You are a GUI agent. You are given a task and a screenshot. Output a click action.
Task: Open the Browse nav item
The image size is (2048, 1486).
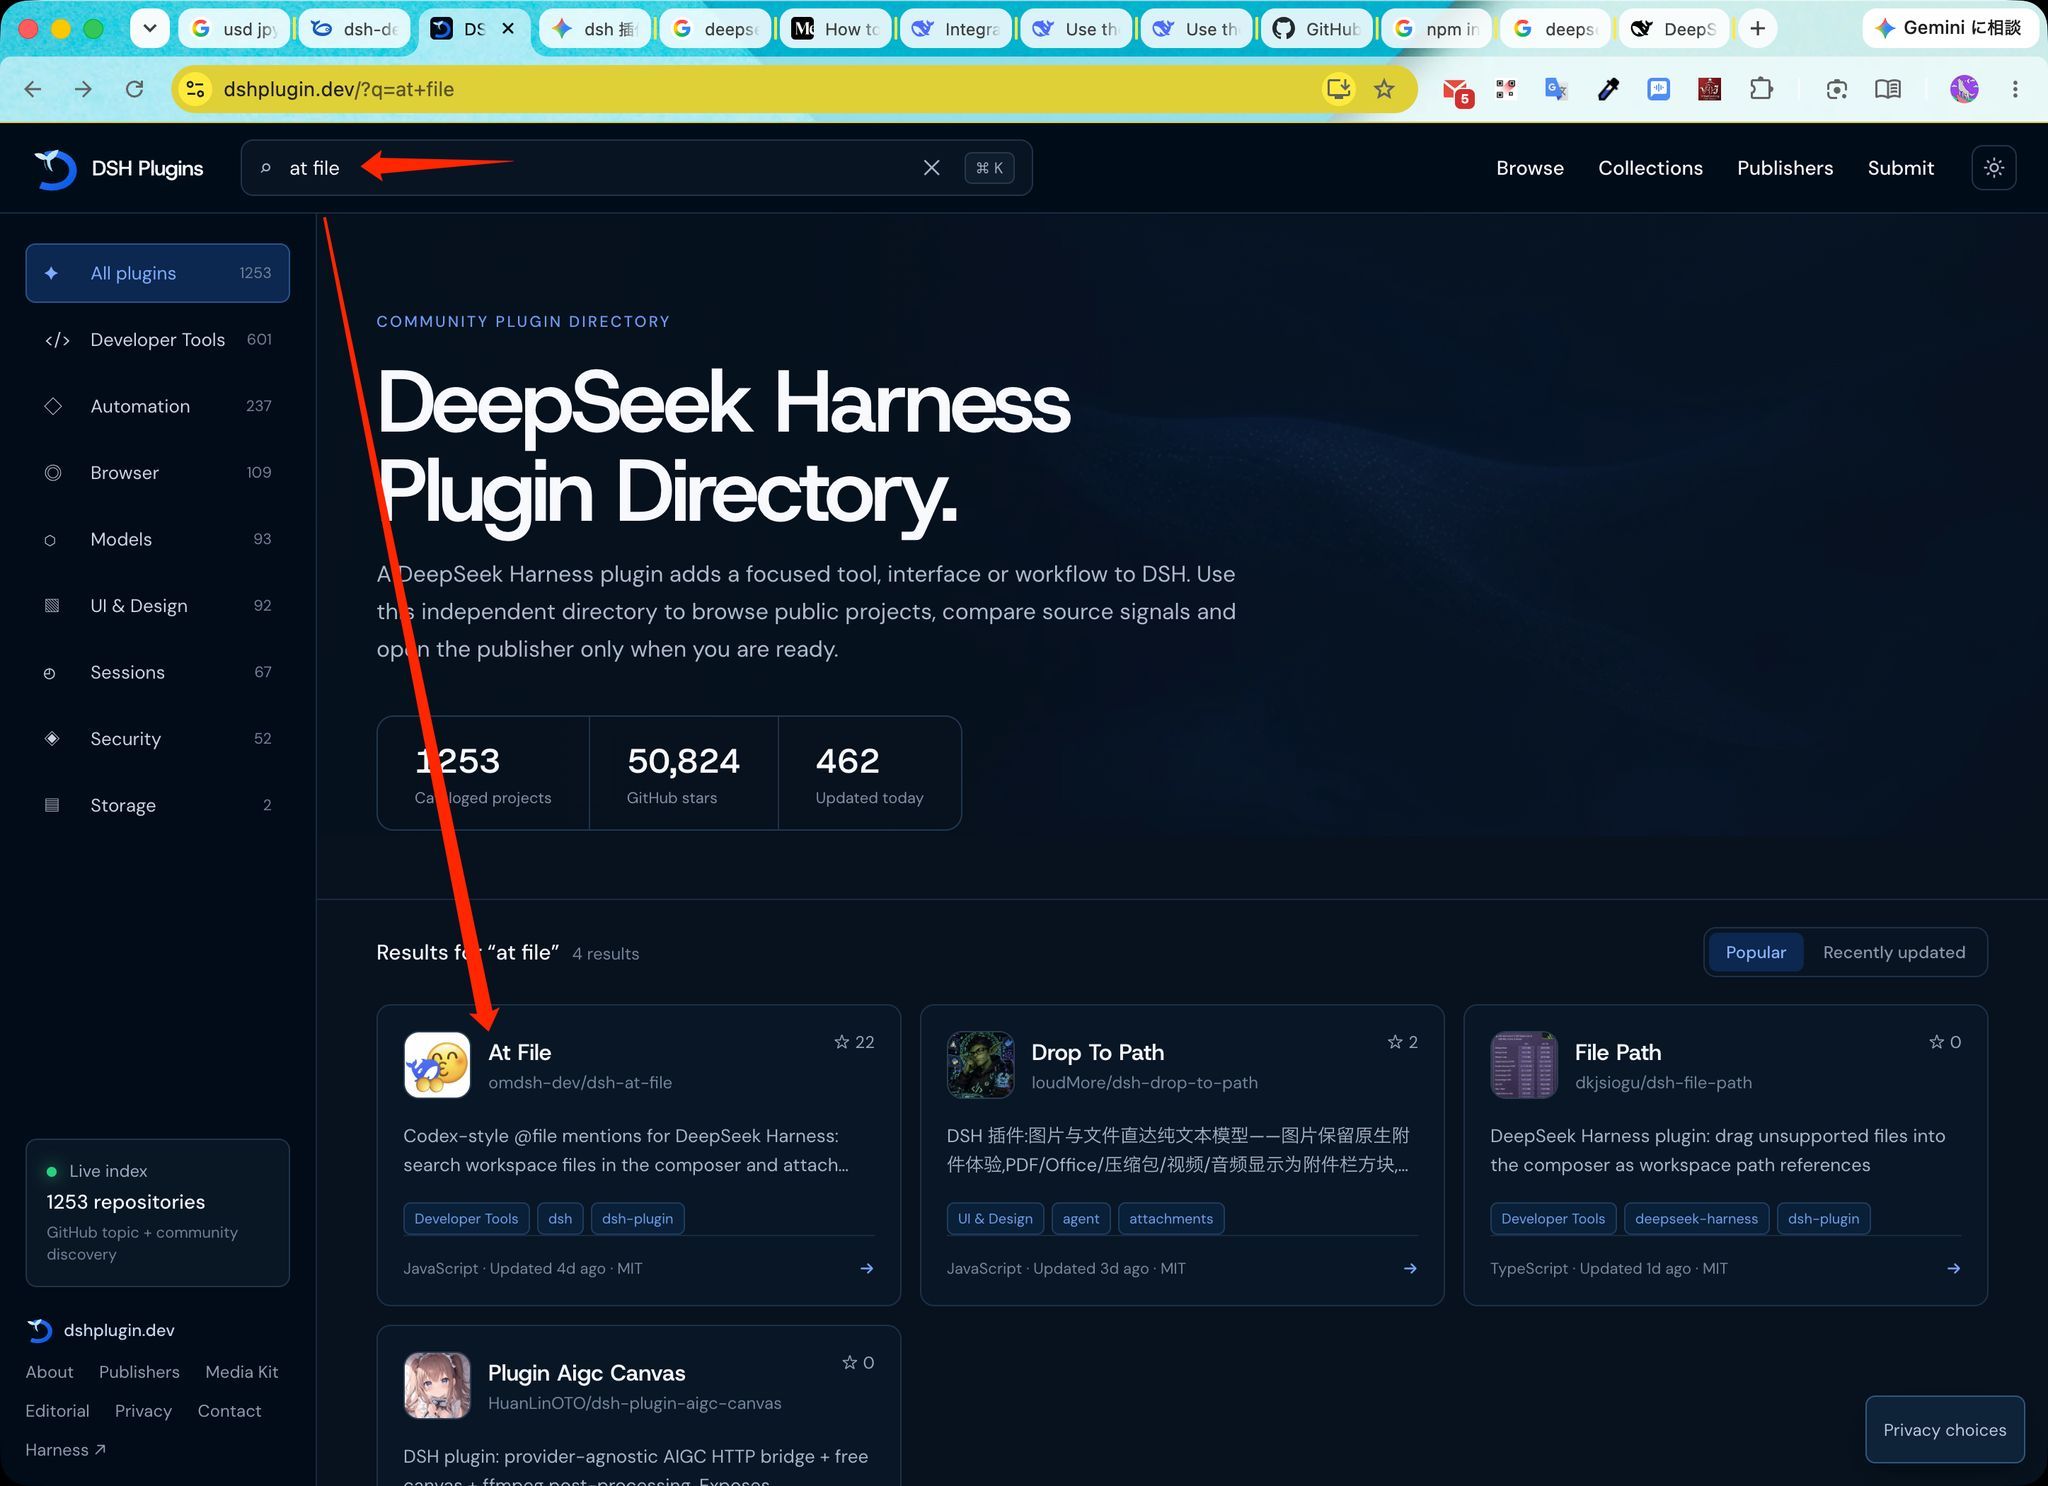pyautogui.click(x=1530, y=168)
